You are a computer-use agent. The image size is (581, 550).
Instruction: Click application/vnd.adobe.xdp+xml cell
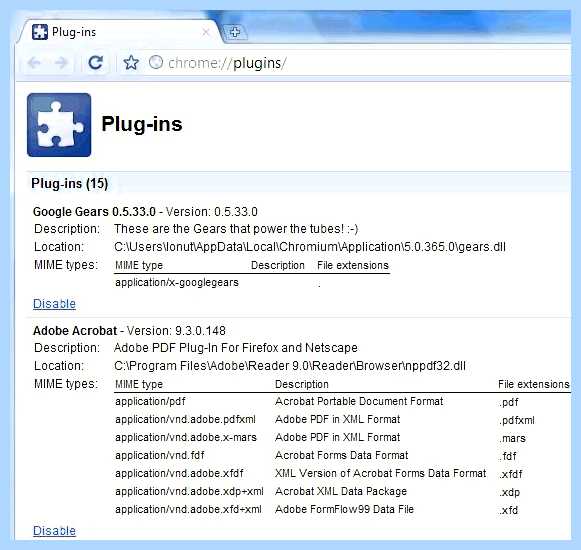(x=189, y=491)
